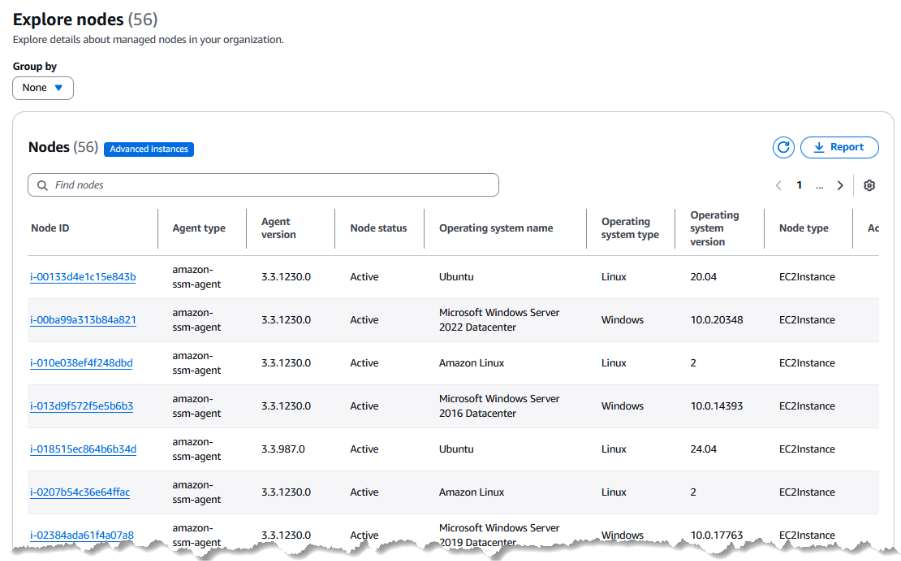Download the nodes Report
Screen dimensions: 901x561
click(x=839, y=147)
